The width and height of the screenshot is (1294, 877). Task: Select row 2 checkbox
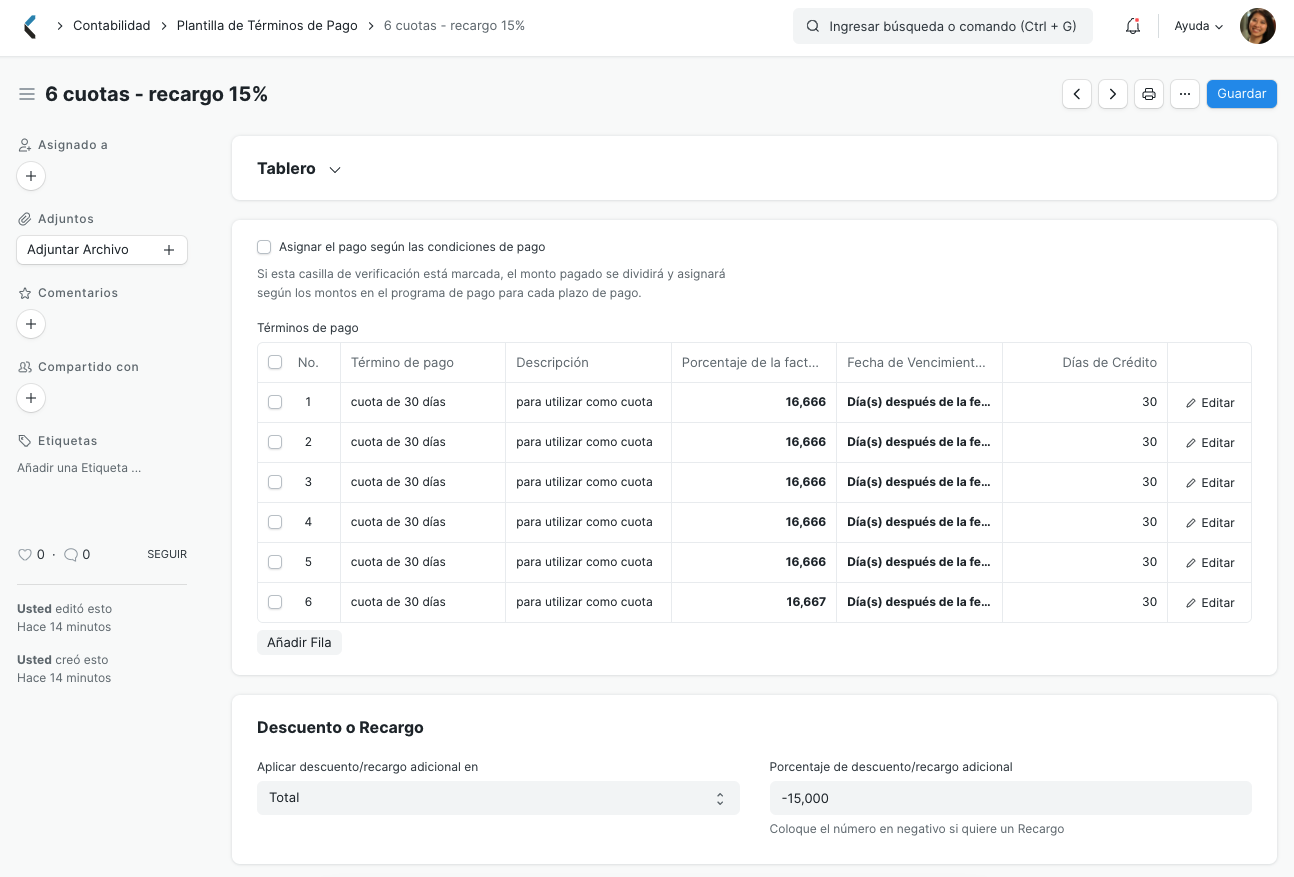[275, 442]
